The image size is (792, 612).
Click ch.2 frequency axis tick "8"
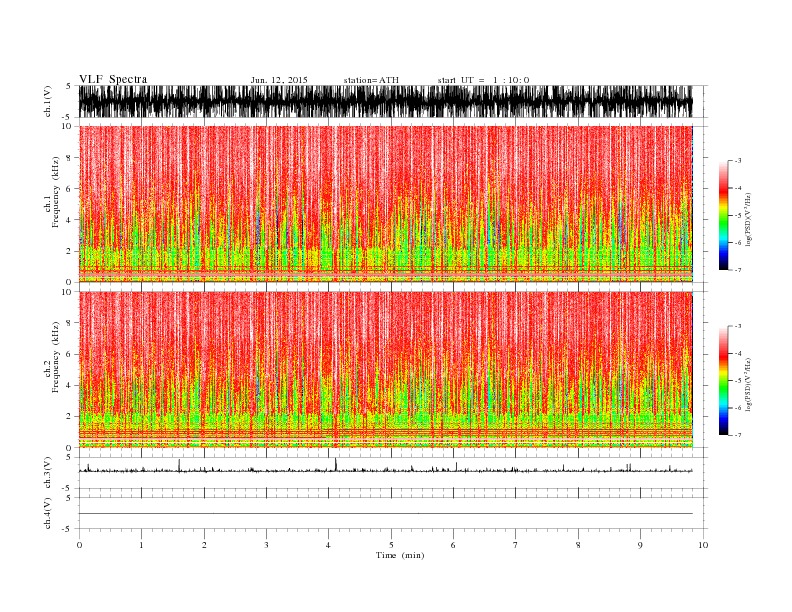click(x=70, y=323)
